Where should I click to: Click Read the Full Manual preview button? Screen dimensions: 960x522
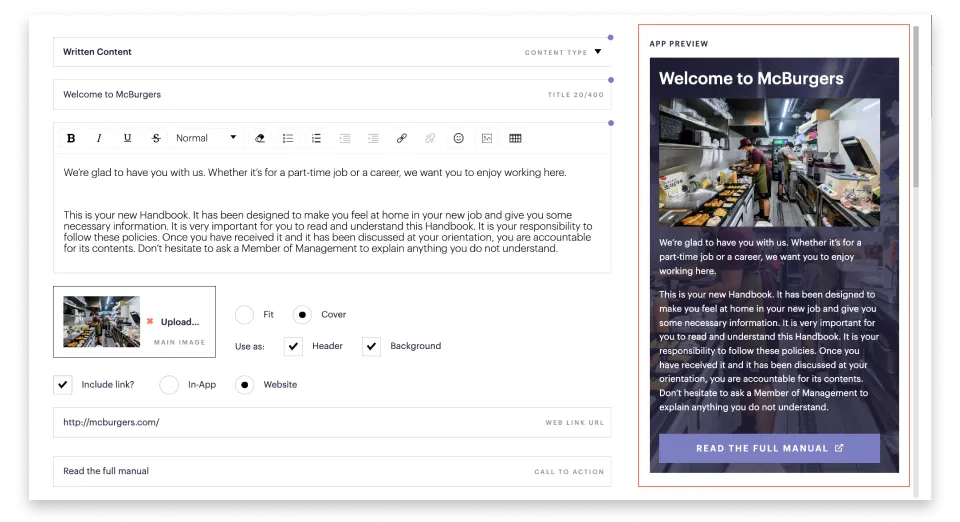click(x=769, y=449)
